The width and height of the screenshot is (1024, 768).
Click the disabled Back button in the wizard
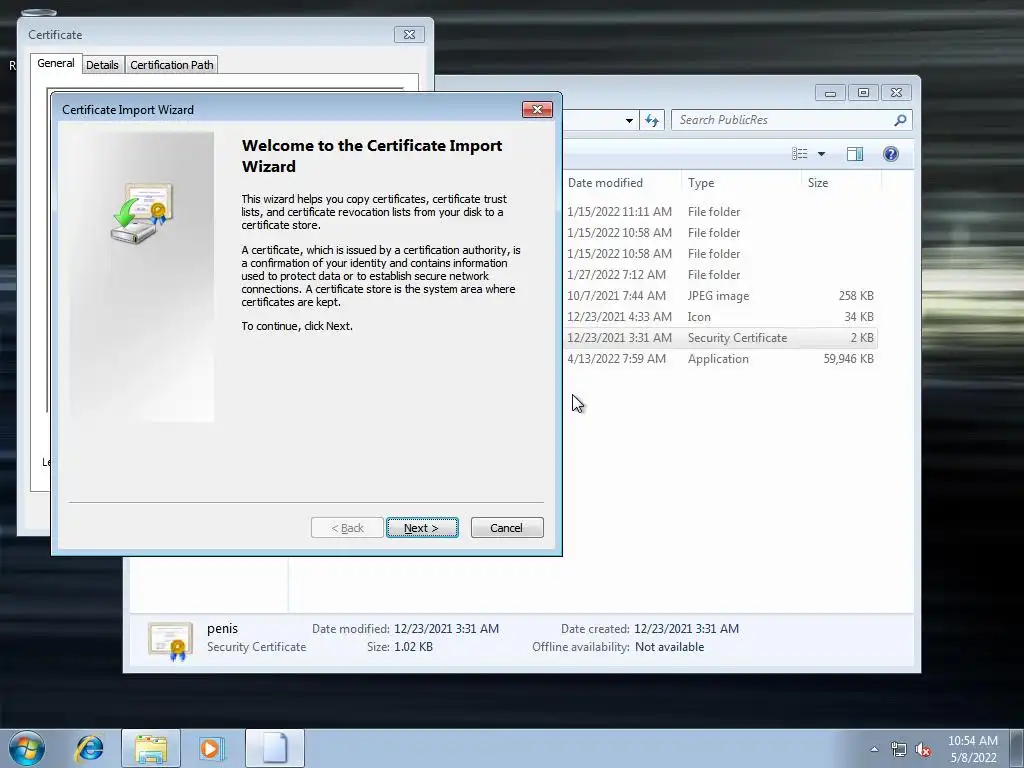tap(347, 528)
